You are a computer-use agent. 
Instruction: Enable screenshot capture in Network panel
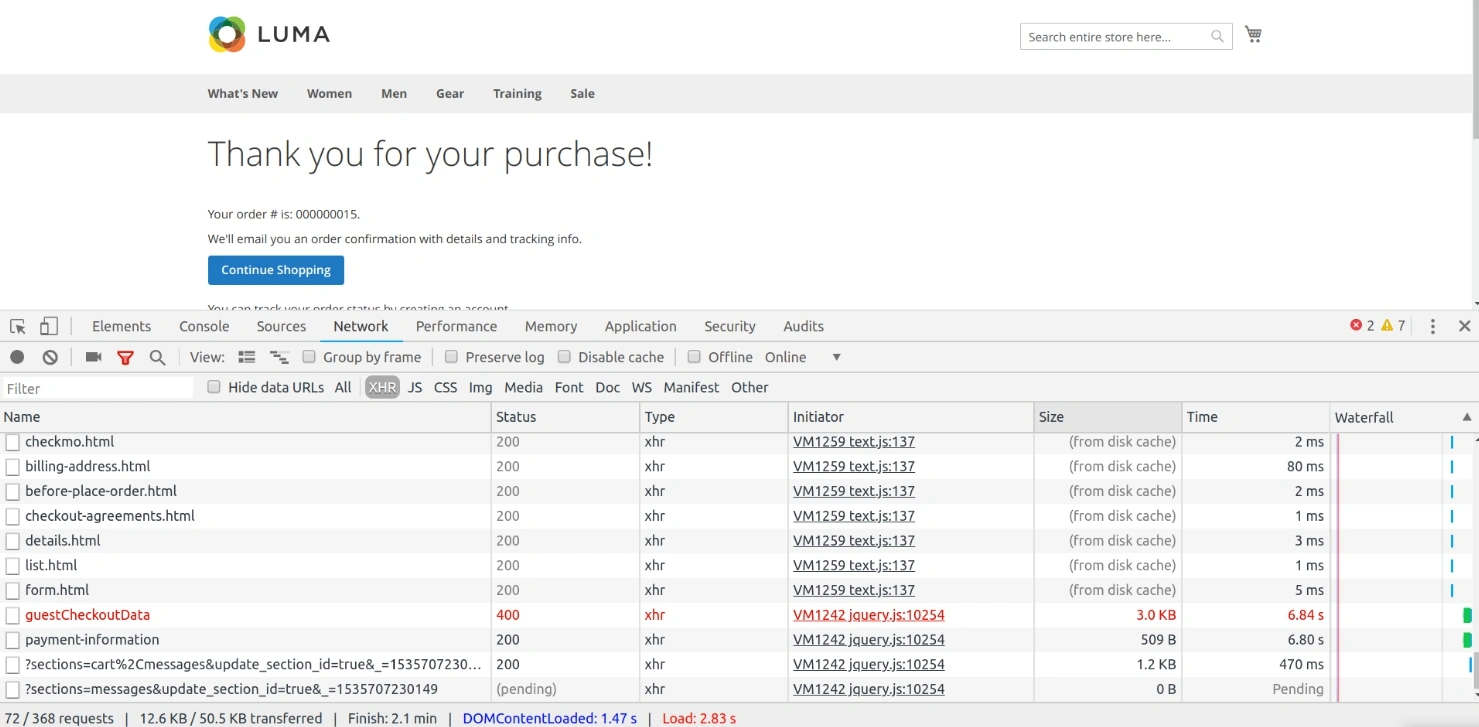coord(92,357)
